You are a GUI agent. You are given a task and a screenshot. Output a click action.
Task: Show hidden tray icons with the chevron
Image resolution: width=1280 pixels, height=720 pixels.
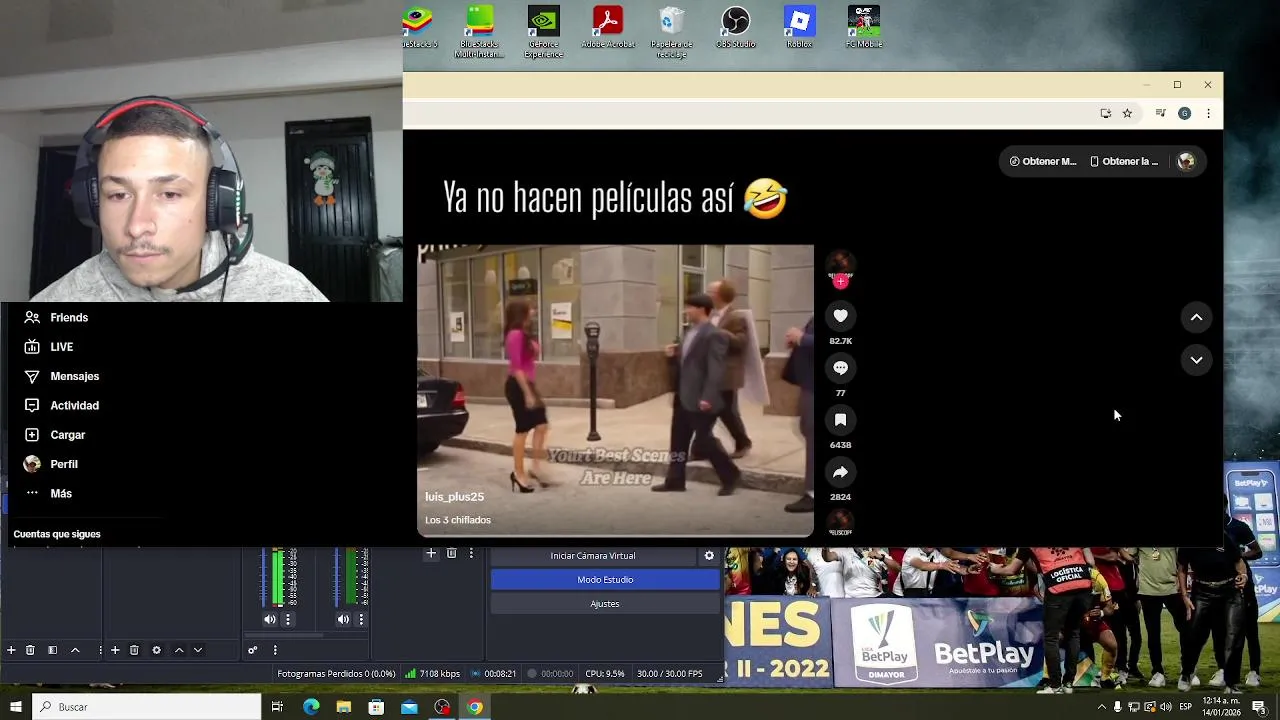click(1101, 707)
